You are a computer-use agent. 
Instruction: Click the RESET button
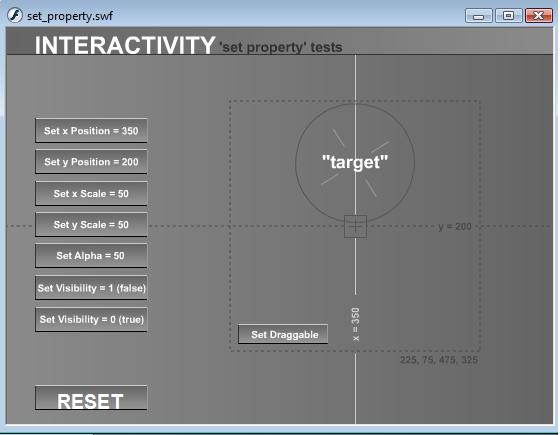[91, 398]
